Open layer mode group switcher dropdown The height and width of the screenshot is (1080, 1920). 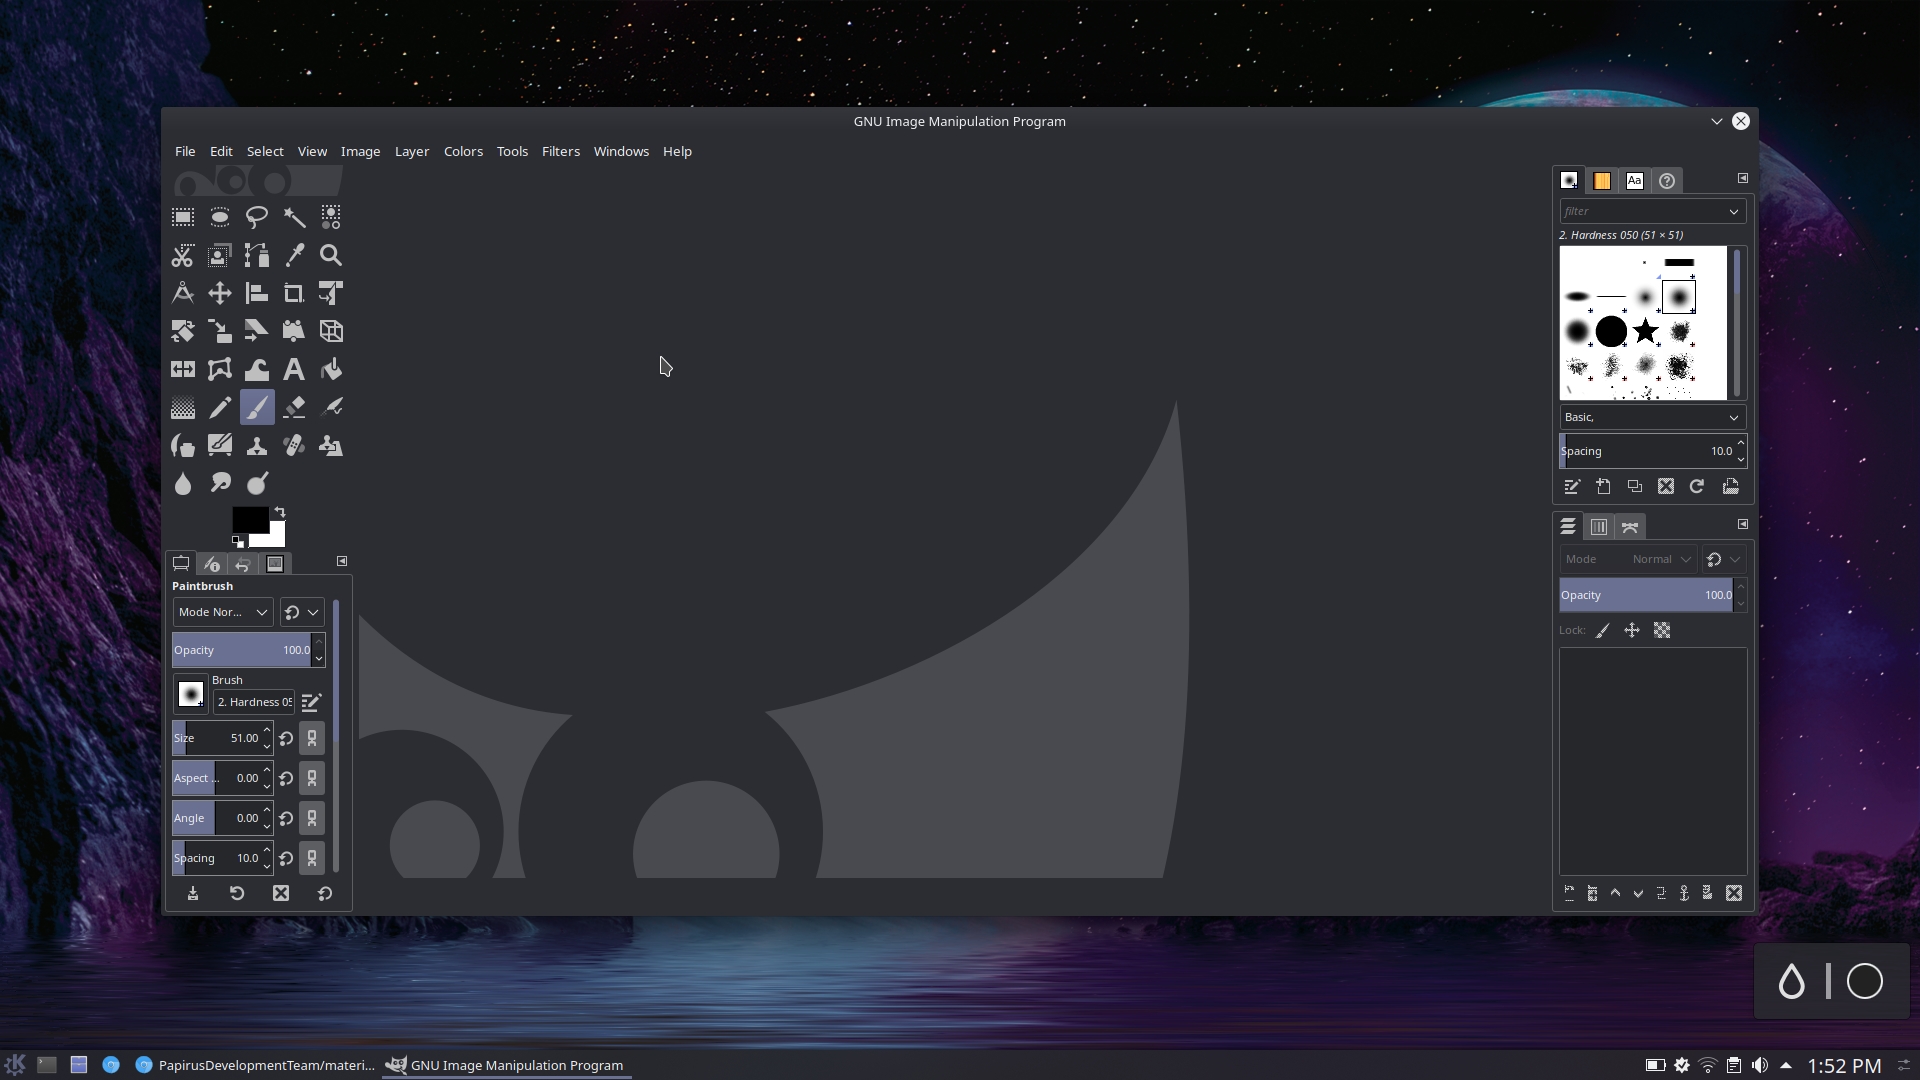click(1724, 559)
